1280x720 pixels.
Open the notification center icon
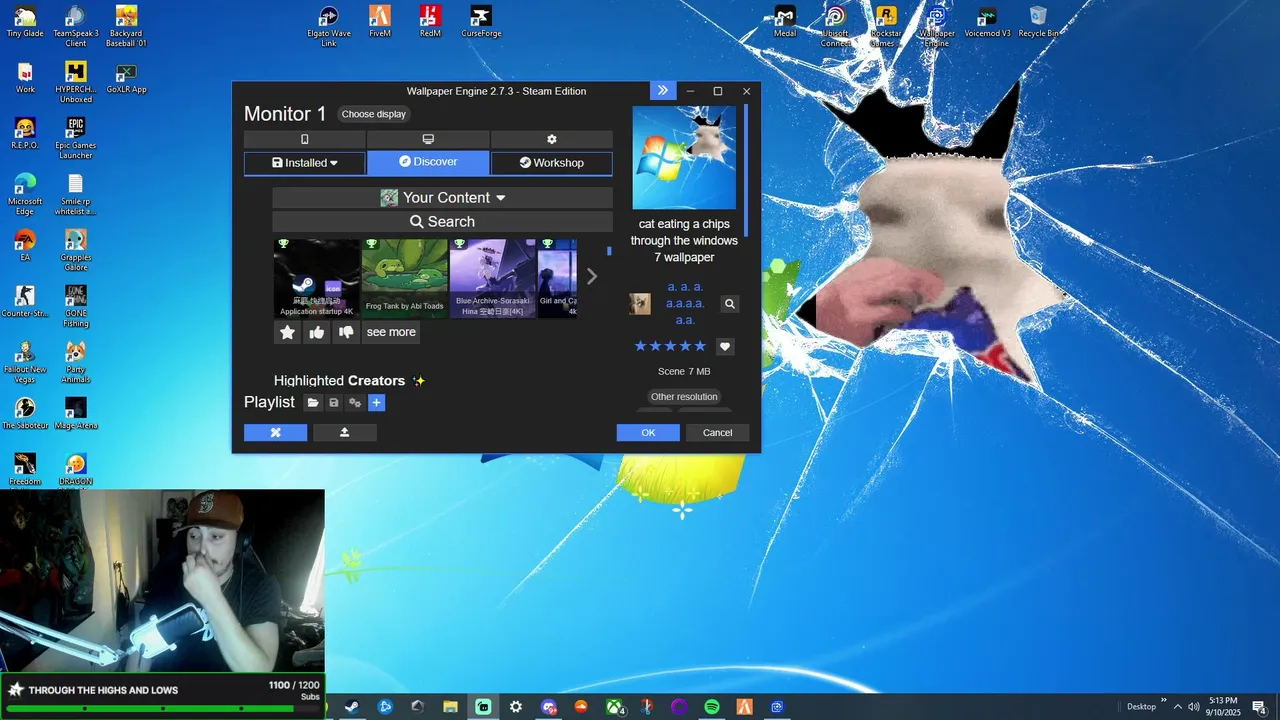point(1259,707)
